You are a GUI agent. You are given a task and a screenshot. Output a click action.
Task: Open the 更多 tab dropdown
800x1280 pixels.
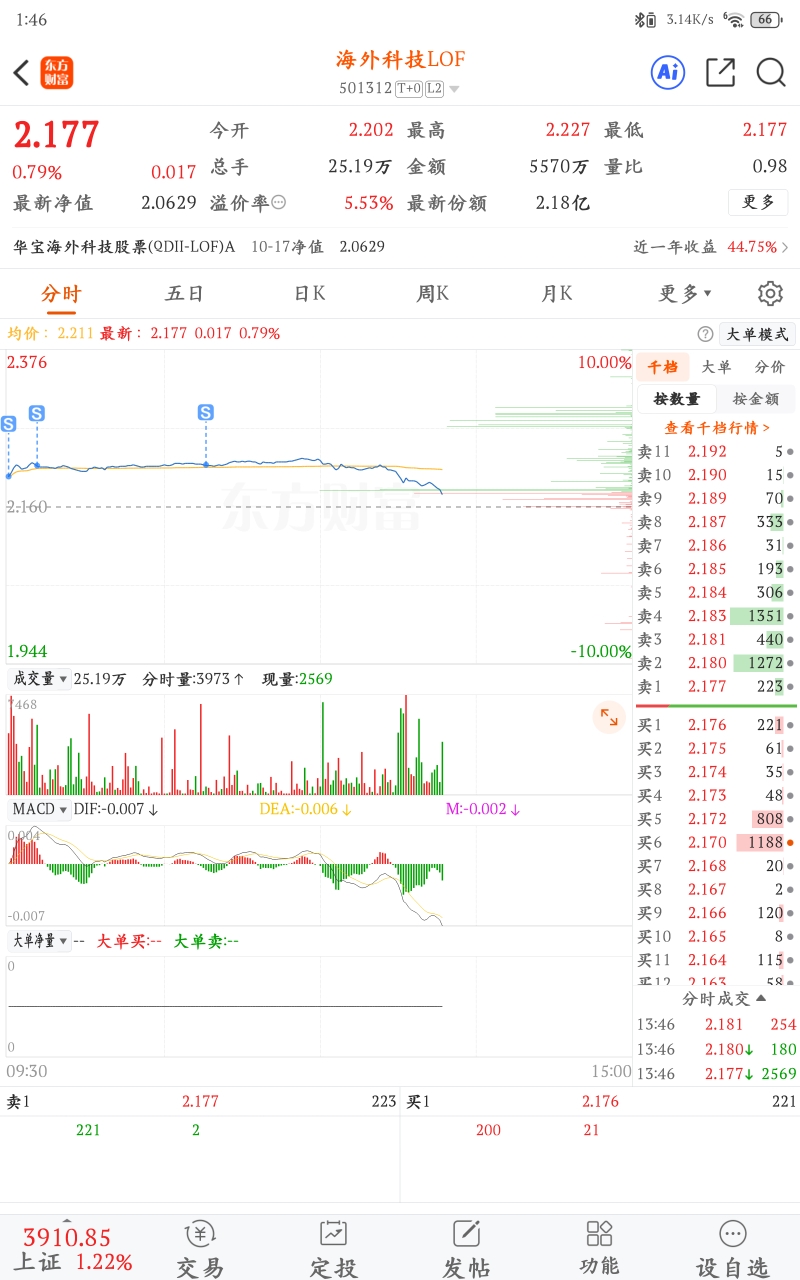click(x=685, y=293)
